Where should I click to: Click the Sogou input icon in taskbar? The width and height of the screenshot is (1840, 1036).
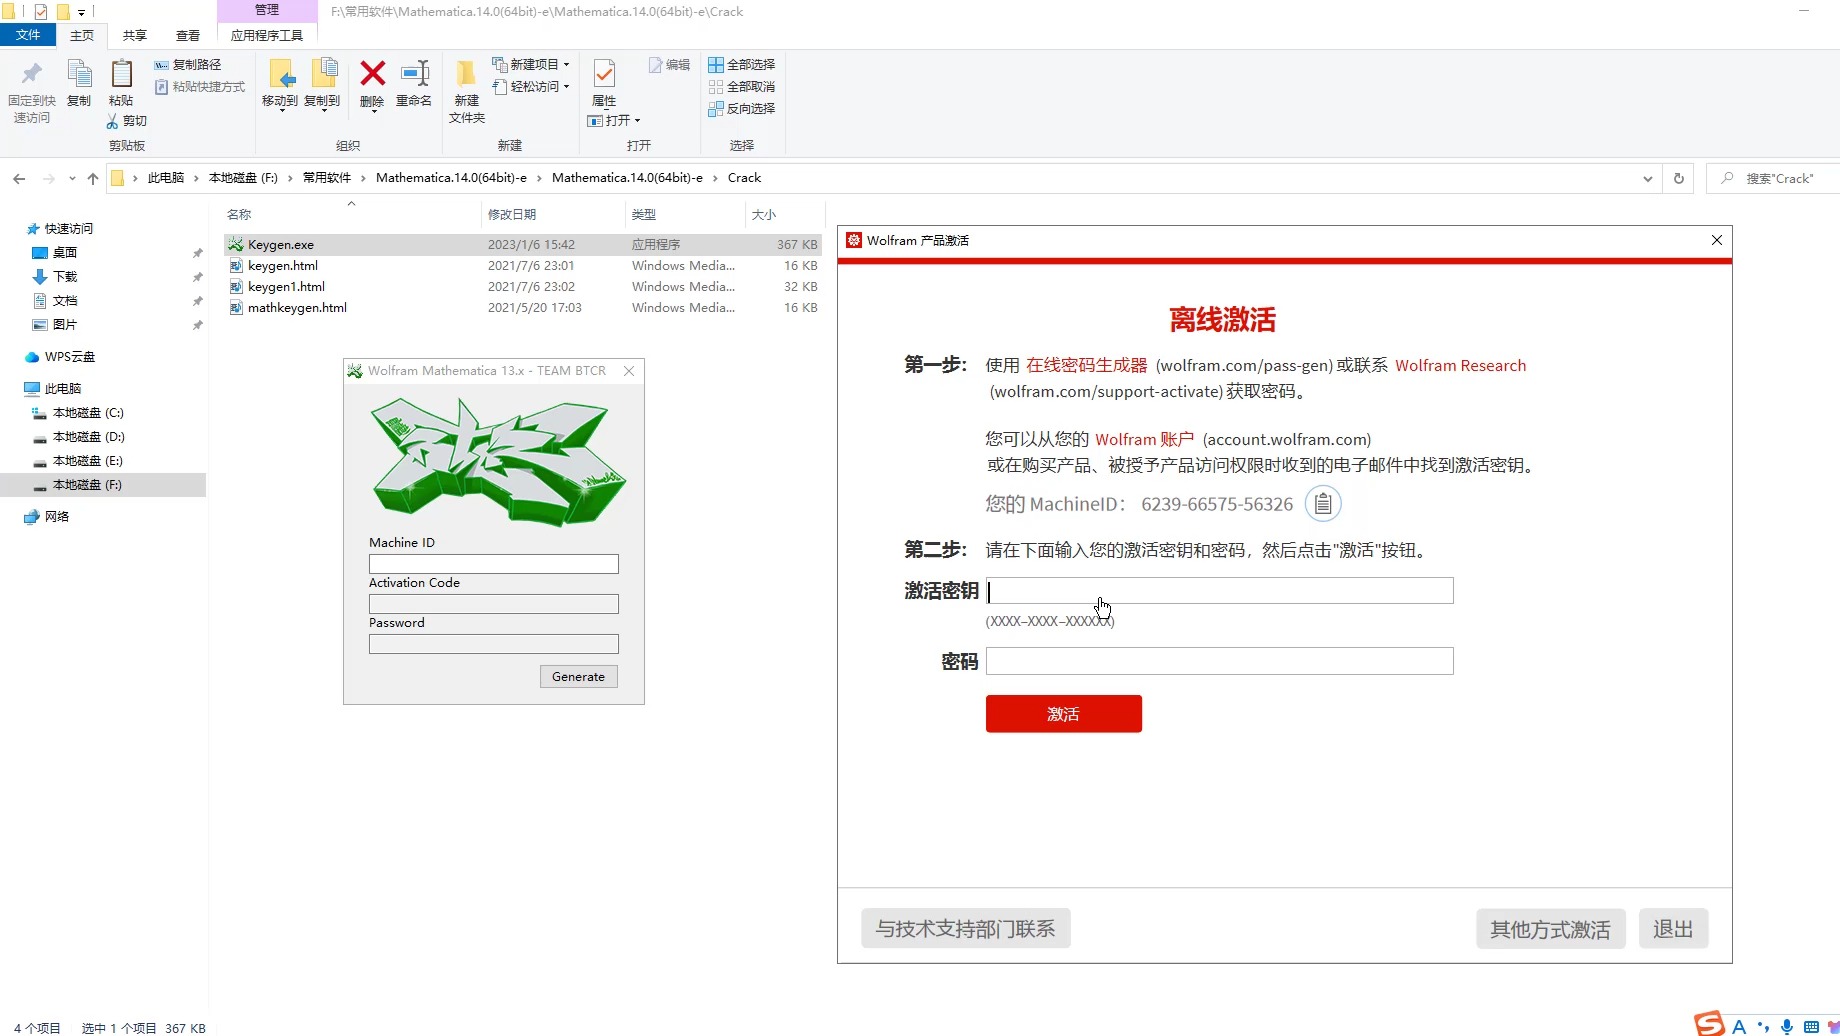[1711, 1023]
